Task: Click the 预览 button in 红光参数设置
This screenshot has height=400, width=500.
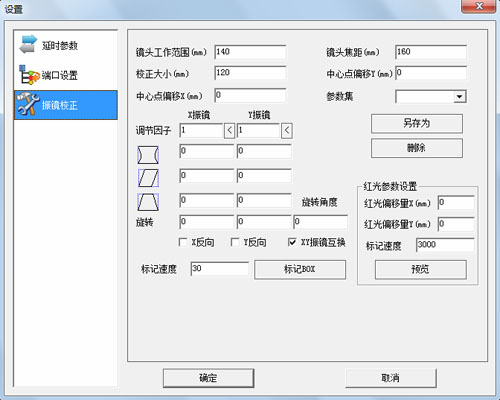Action: [x=420, y=269]
